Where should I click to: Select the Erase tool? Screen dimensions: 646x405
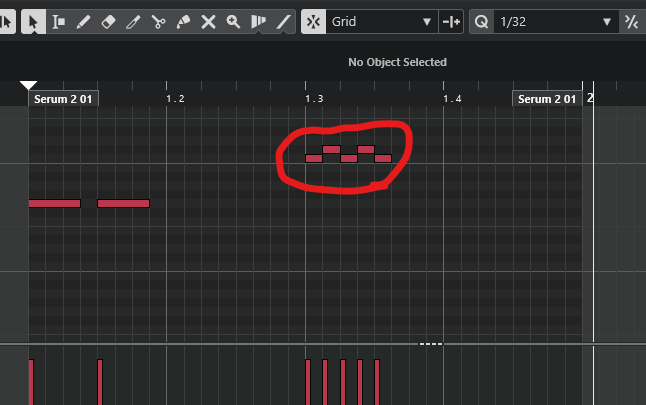[x=109, y=21]
